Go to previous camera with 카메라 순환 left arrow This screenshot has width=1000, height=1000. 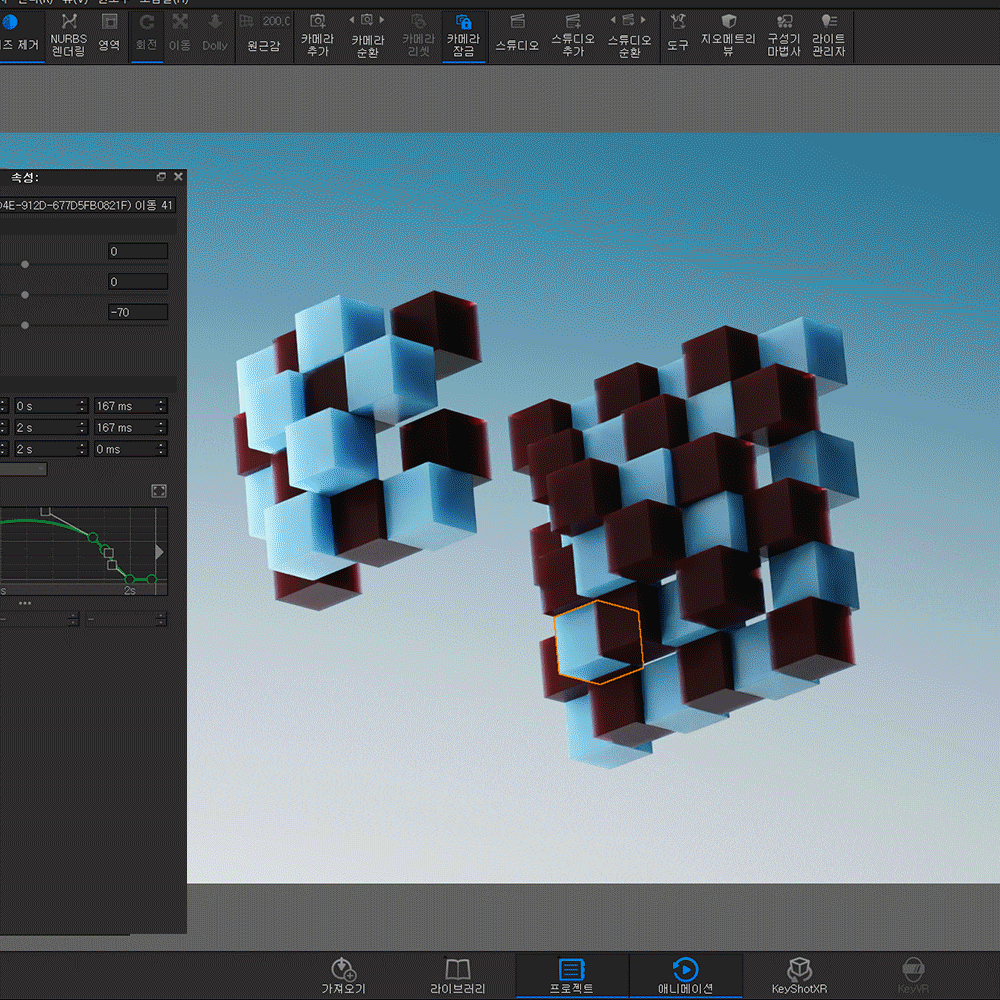[351, 20]
